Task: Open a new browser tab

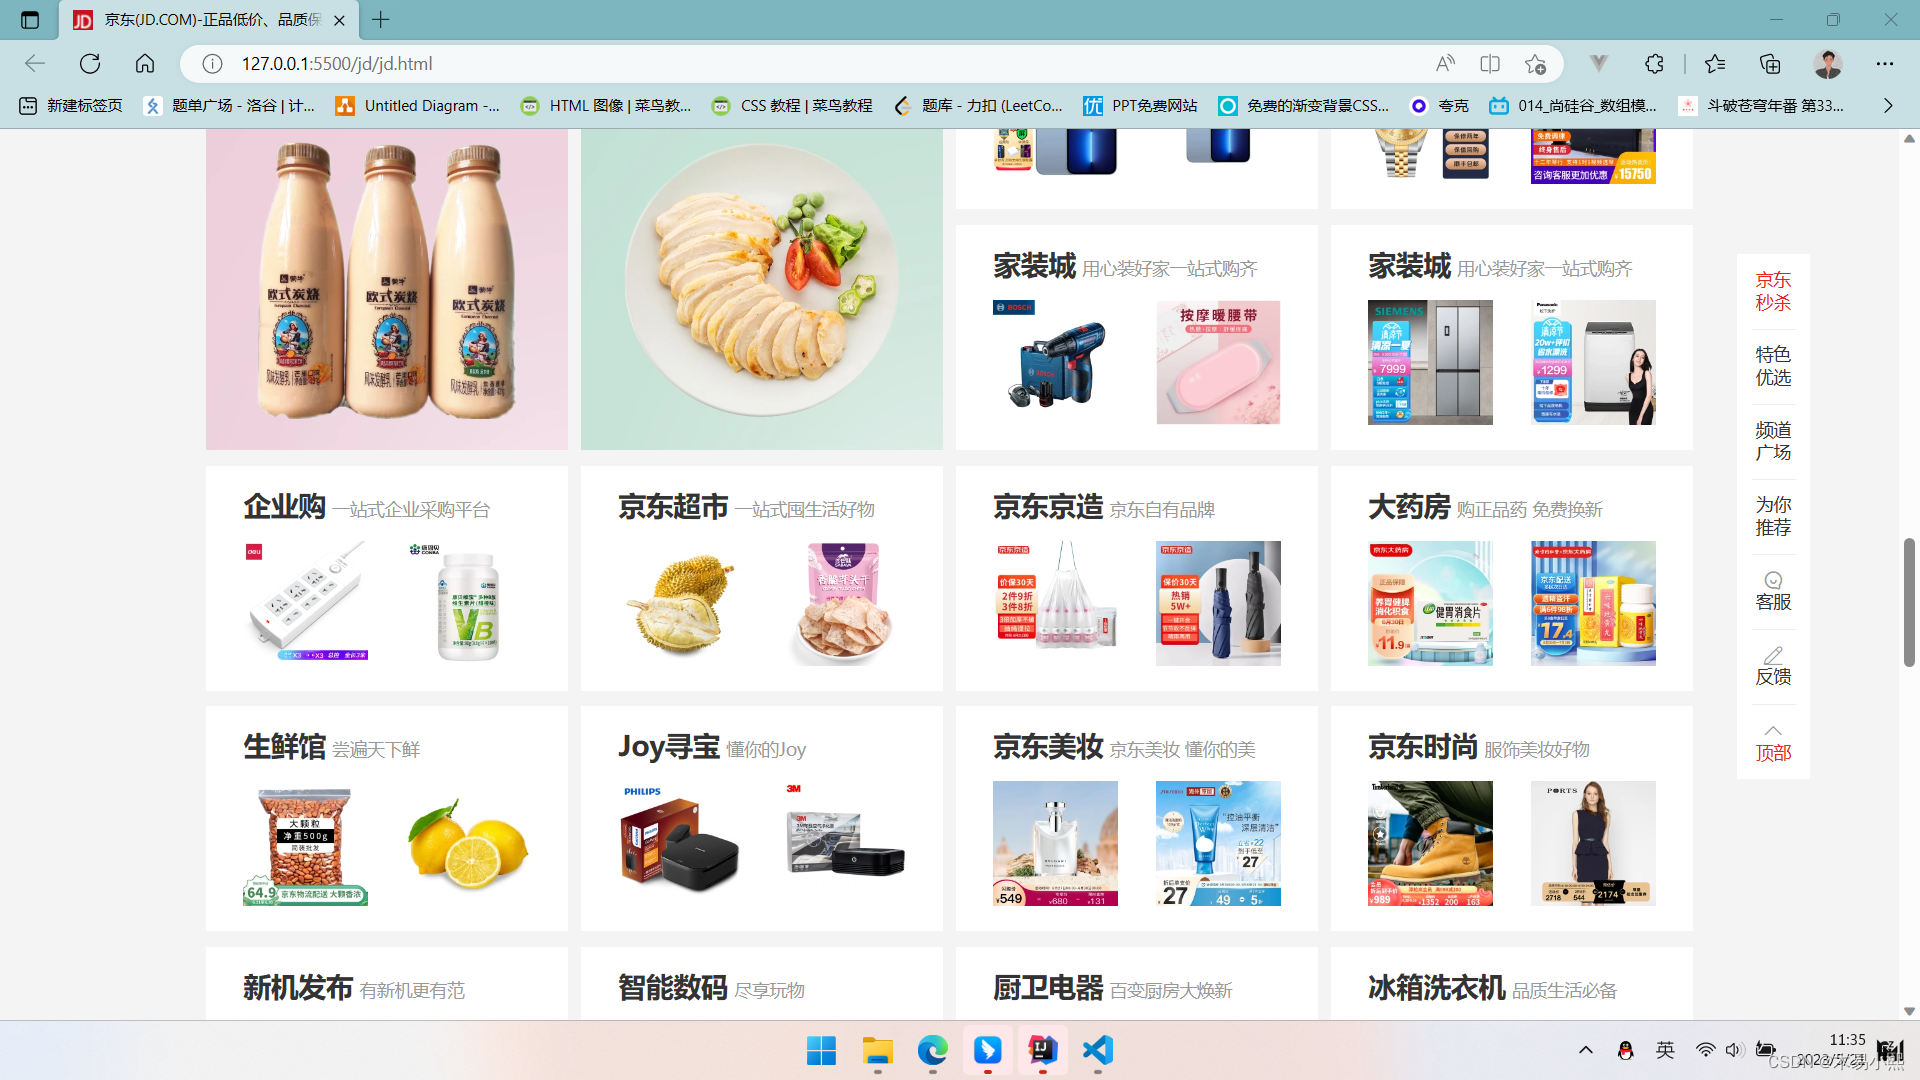Action: tap(381, 20)
